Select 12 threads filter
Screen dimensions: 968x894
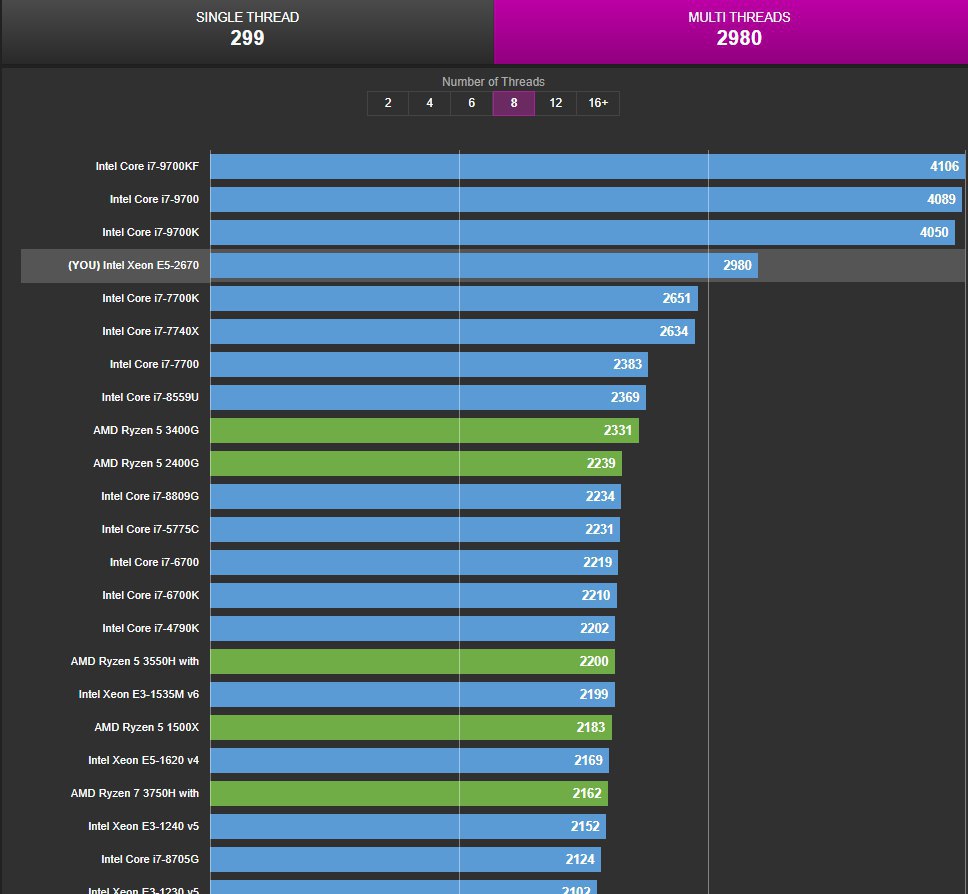pyautogui.click(x=556, y=103)
